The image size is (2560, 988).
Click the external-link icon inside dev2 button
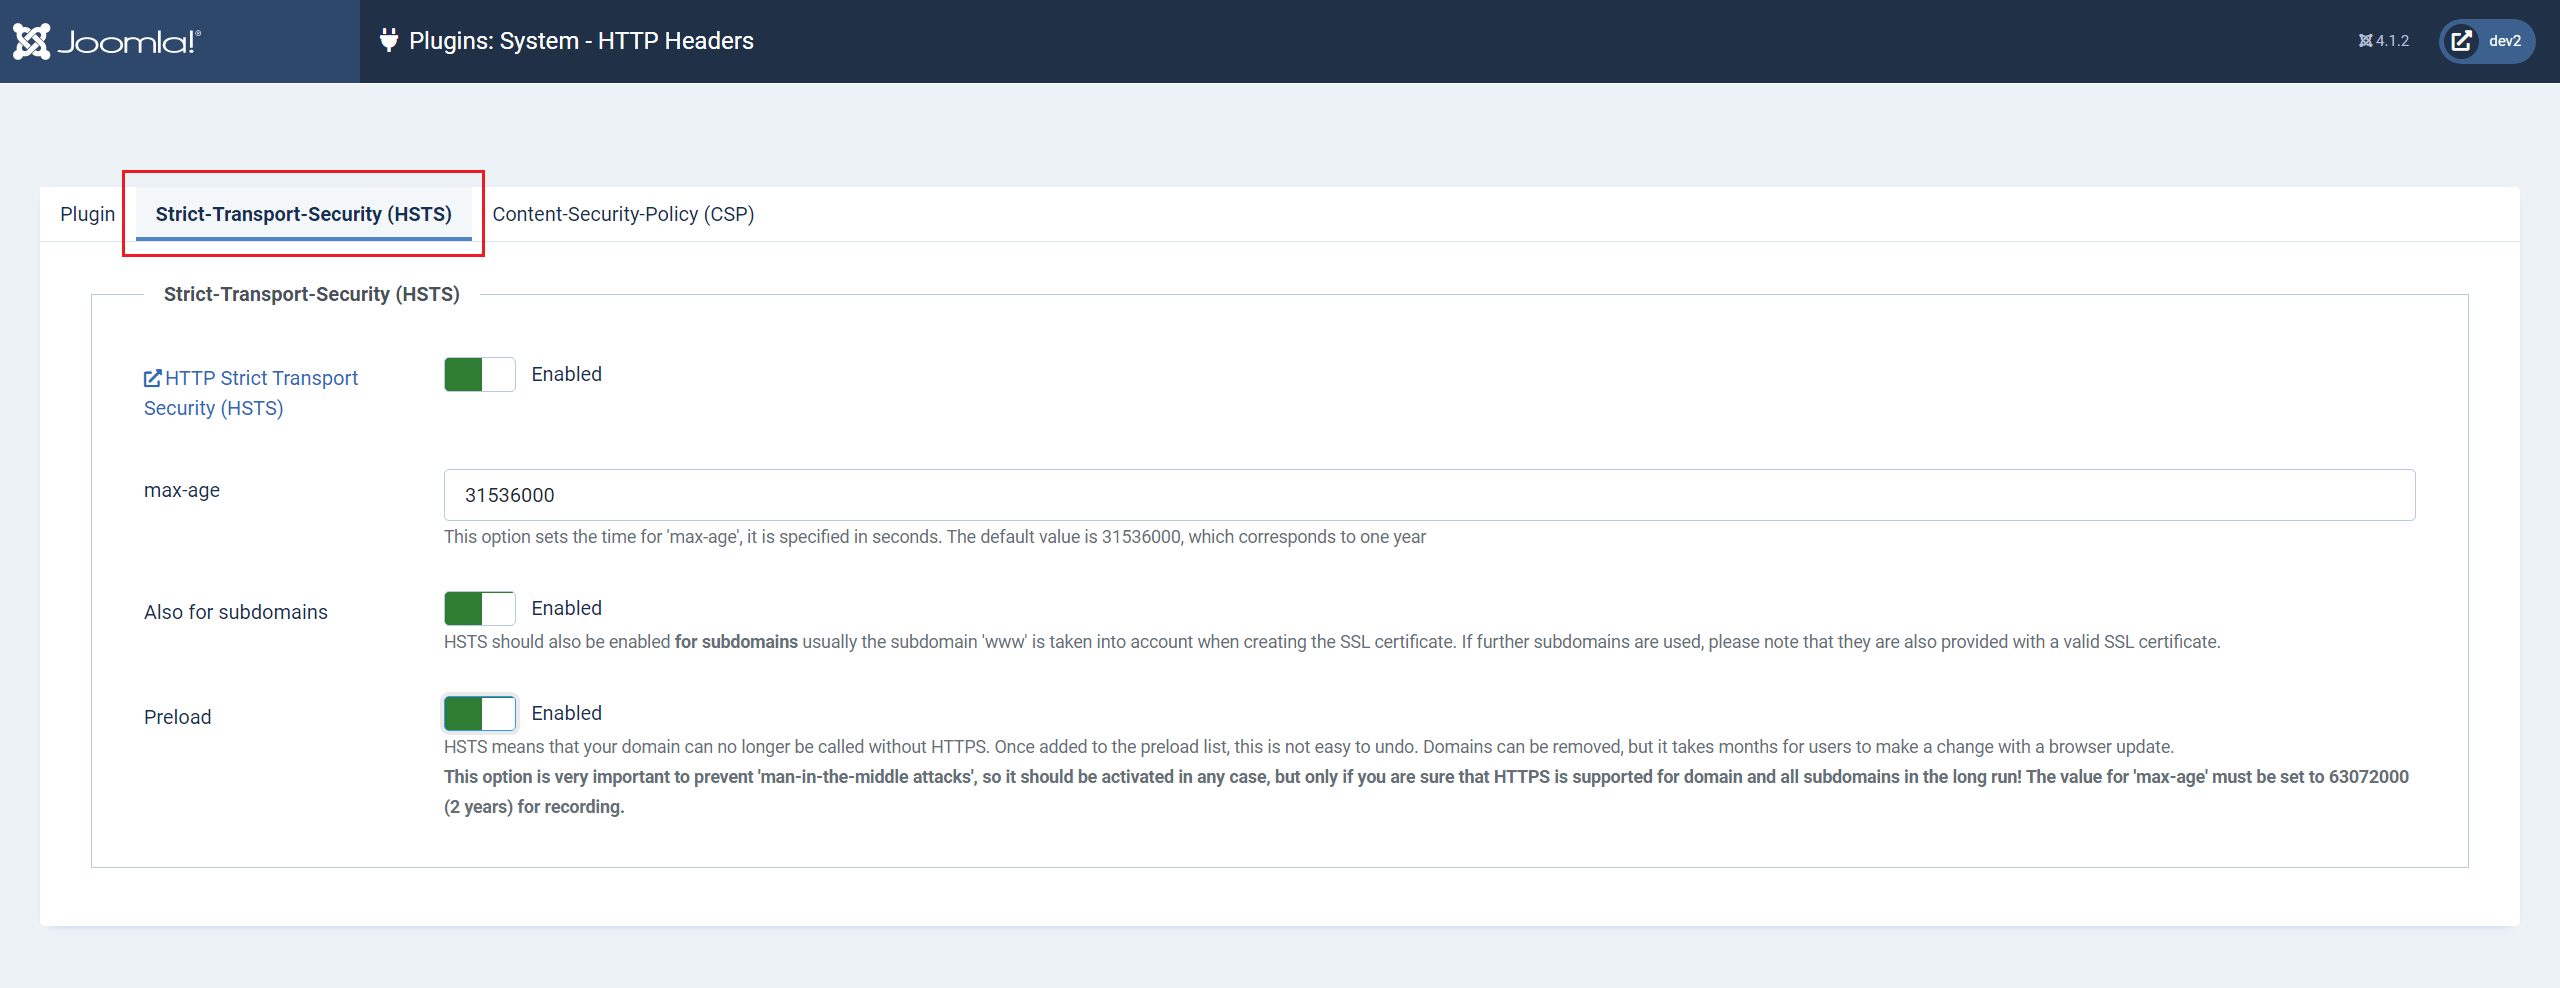[2460, 41]
